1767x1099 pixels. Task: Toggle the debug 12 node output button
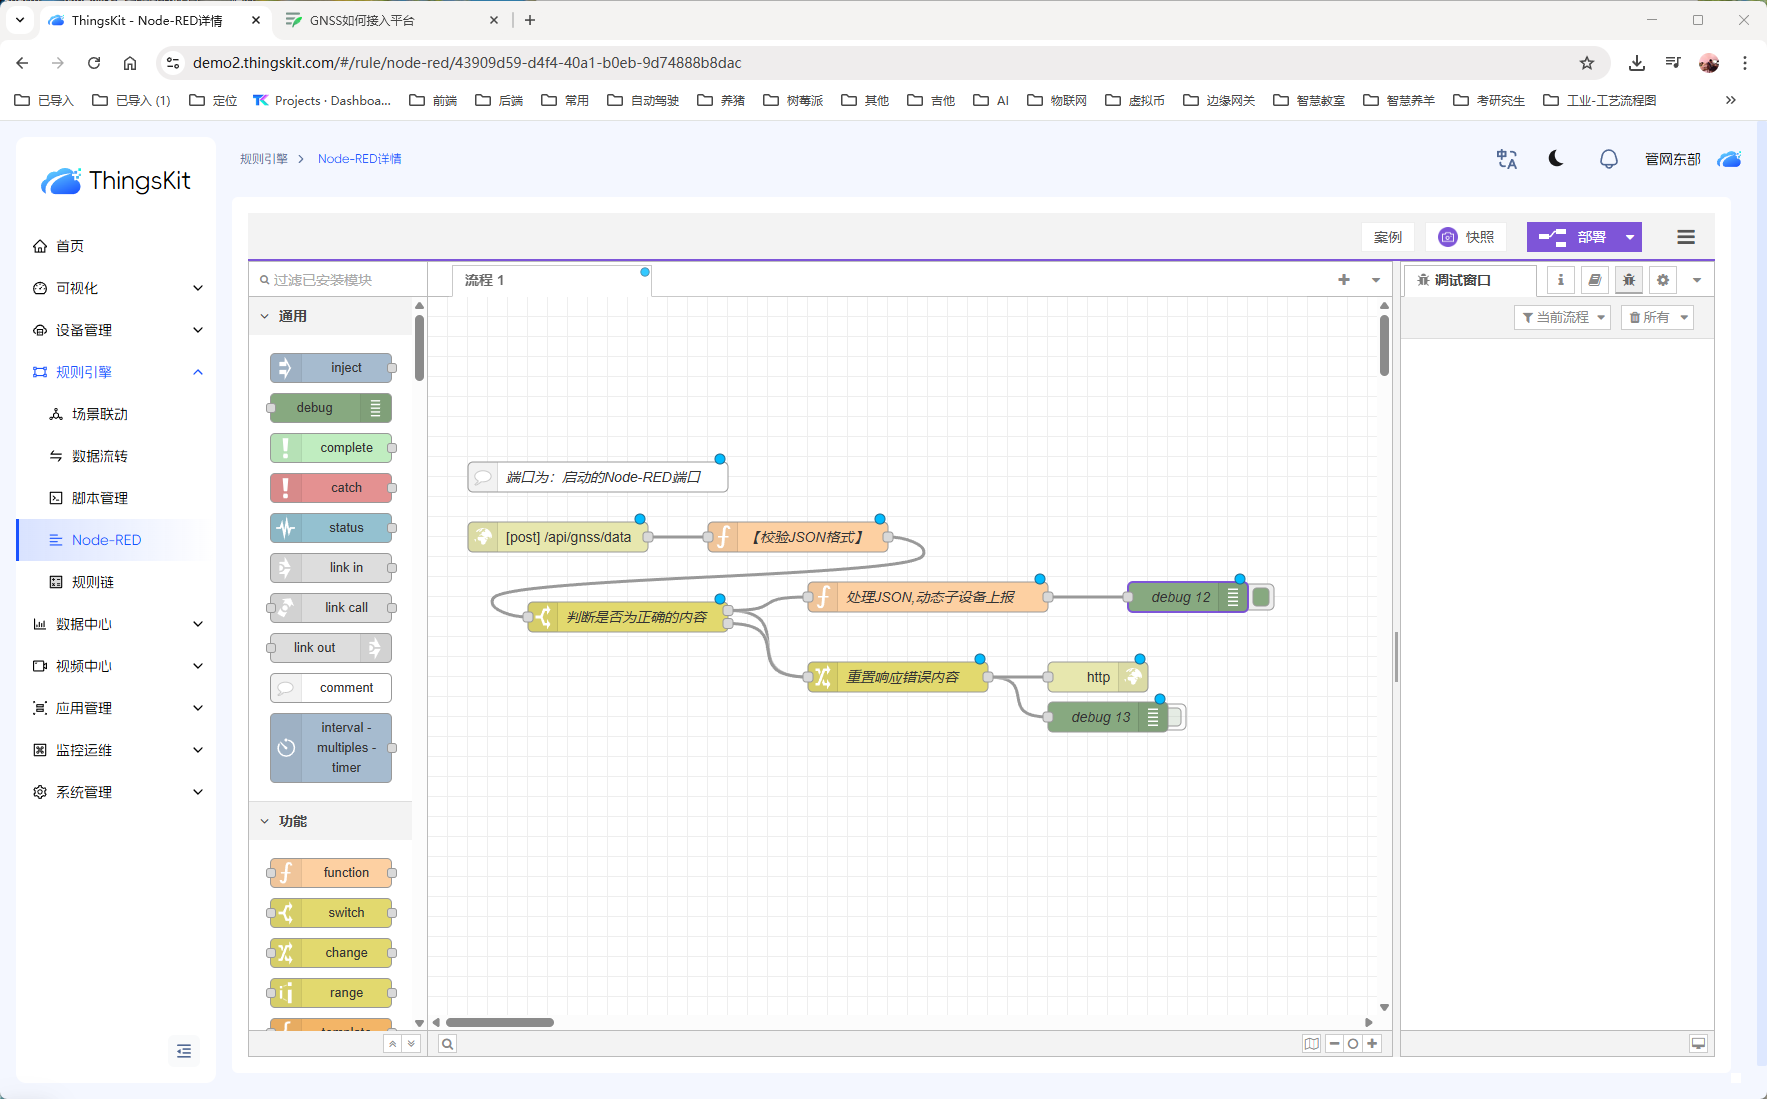coord(1261,597)
